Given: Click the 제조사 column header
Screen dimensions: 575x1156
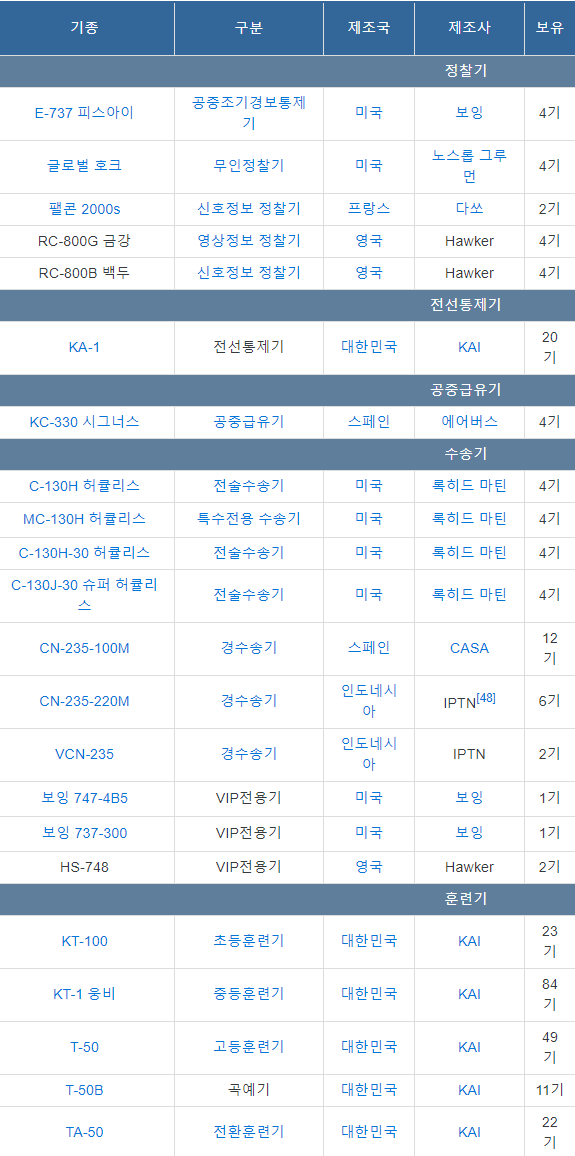Looking at the screenshot, I should [470, 29].
